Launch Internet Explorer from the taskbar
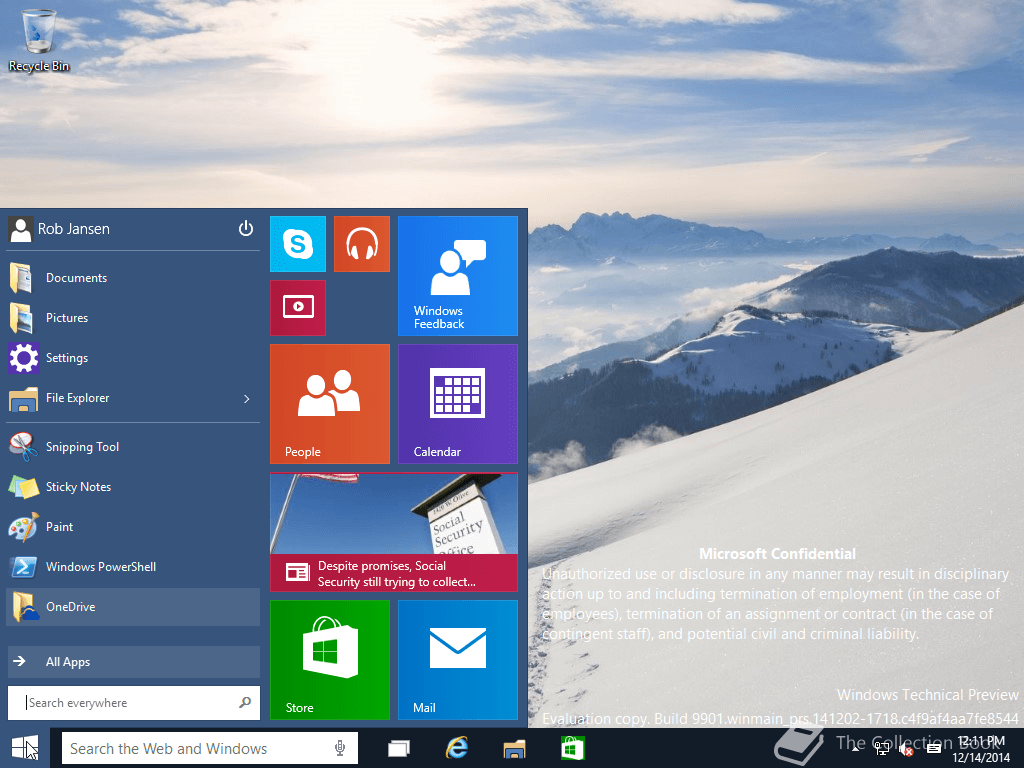Image resolution: width=1024 pixels, height=768 pixels. (456, 748)
